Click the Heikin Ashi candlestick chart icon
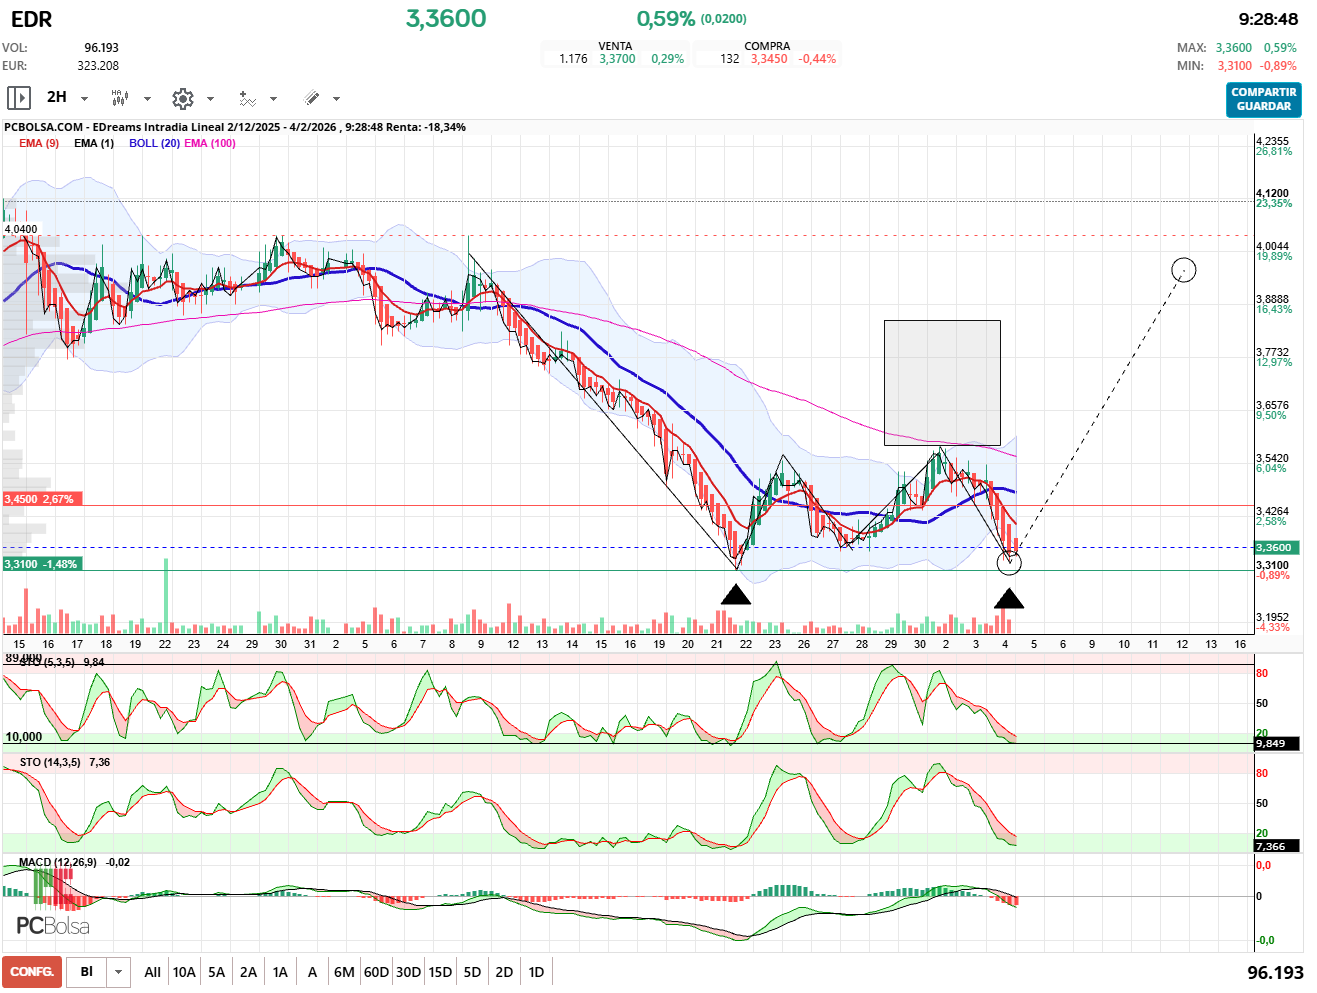Image resolution: width=1317 pixels, height=993 pixels. point(120,97)
